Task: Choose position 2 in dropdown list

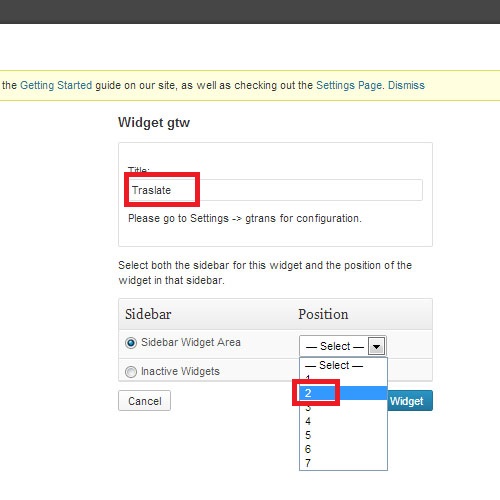Action: coord(343,393)
